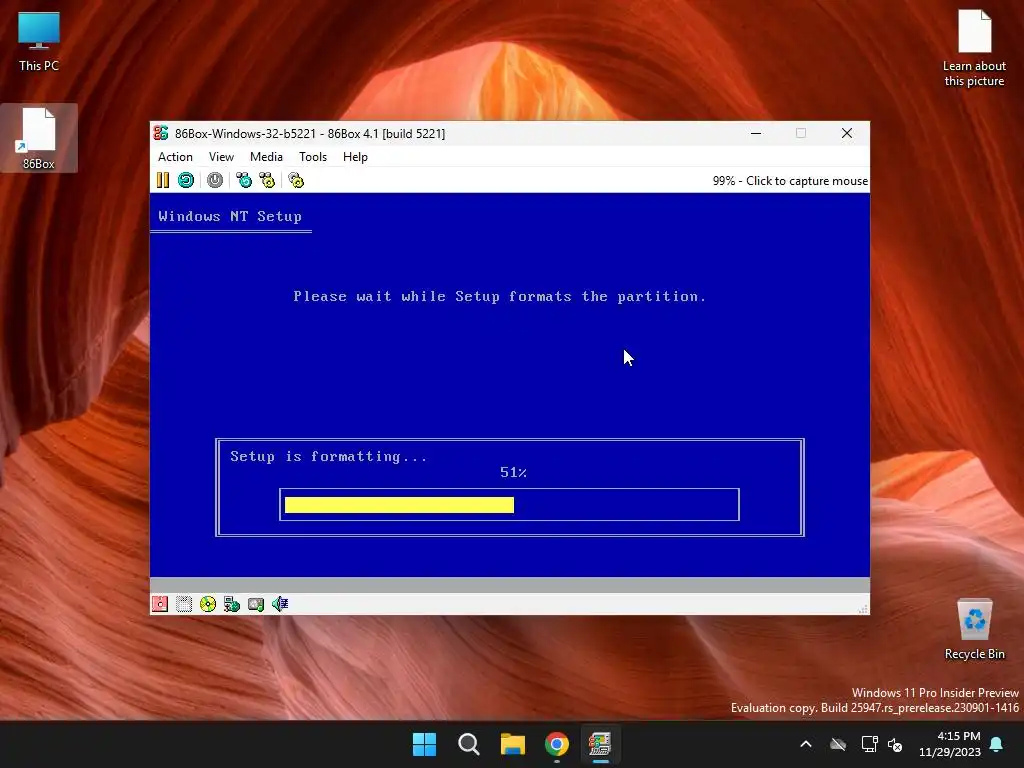
Task: Click the sound speaker status icon
Action: 280,604
